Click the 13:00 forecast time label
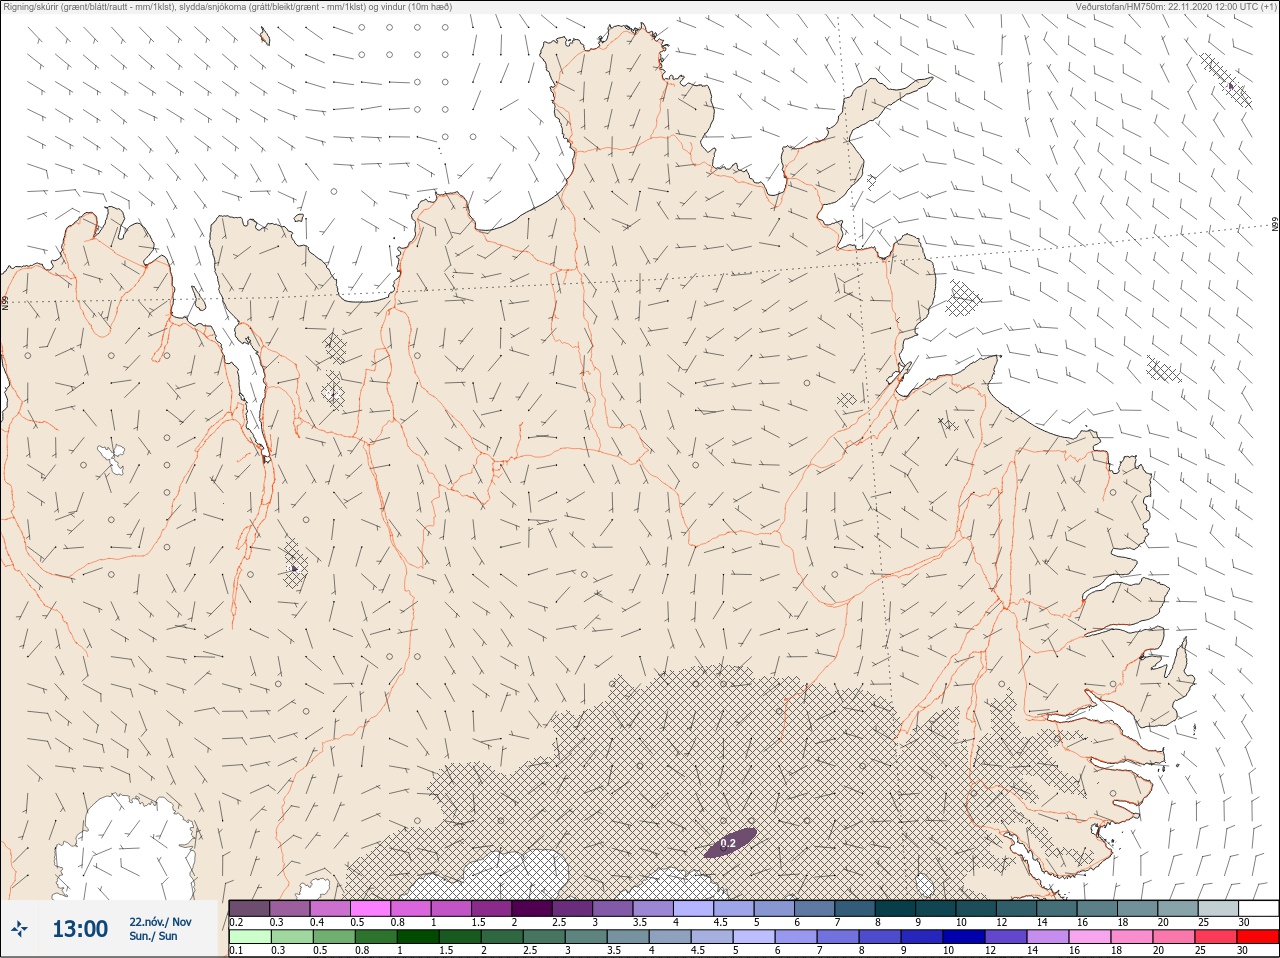This screenshot has height=958, width=1280. (x=80, y=930)
